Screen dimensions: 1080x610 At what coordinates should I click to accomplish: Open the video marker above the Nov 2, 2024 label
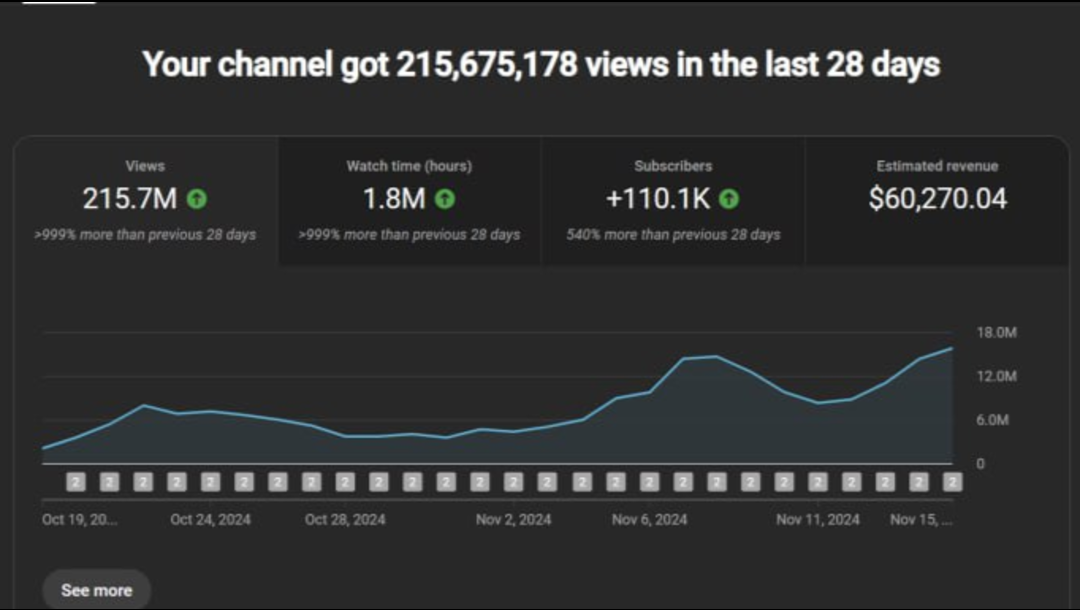tap(513, 482)
